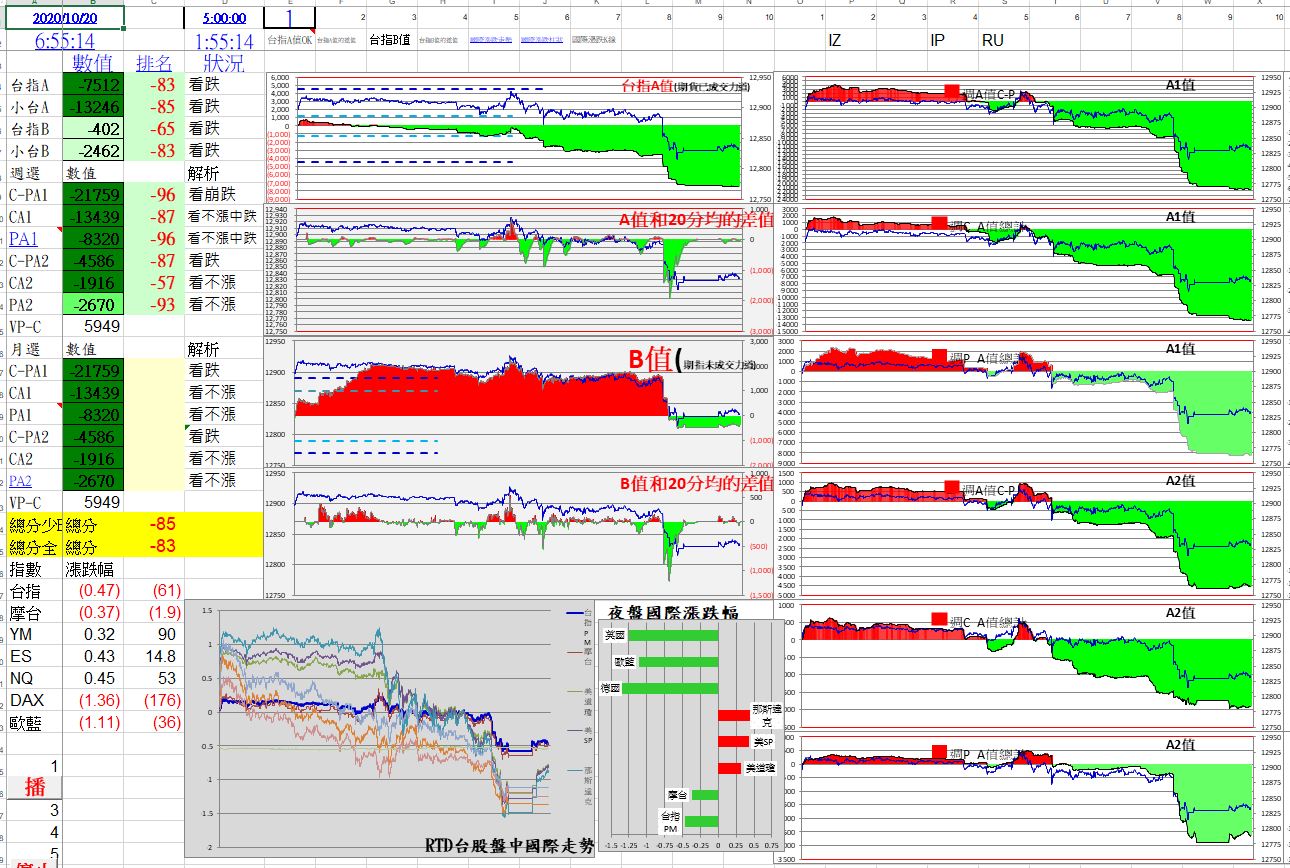Select the 小台B value -2462
The height and width of the screenshot is (868, 1290).
[93, 151]
